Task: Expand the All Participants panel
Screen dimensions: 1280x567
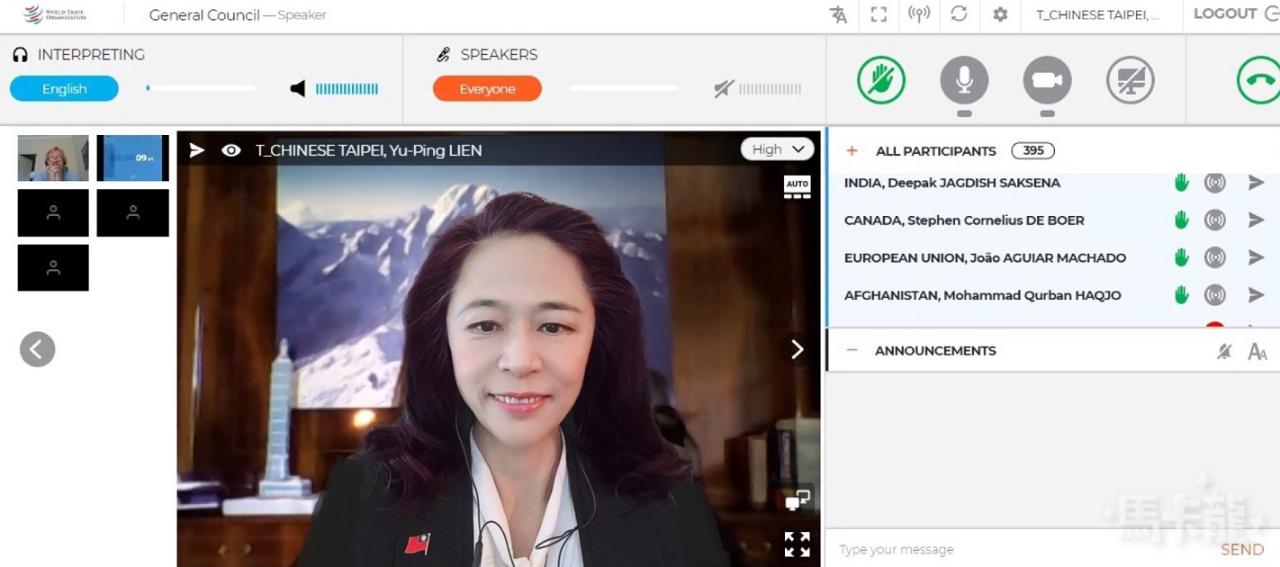Action: coord(852,151)
